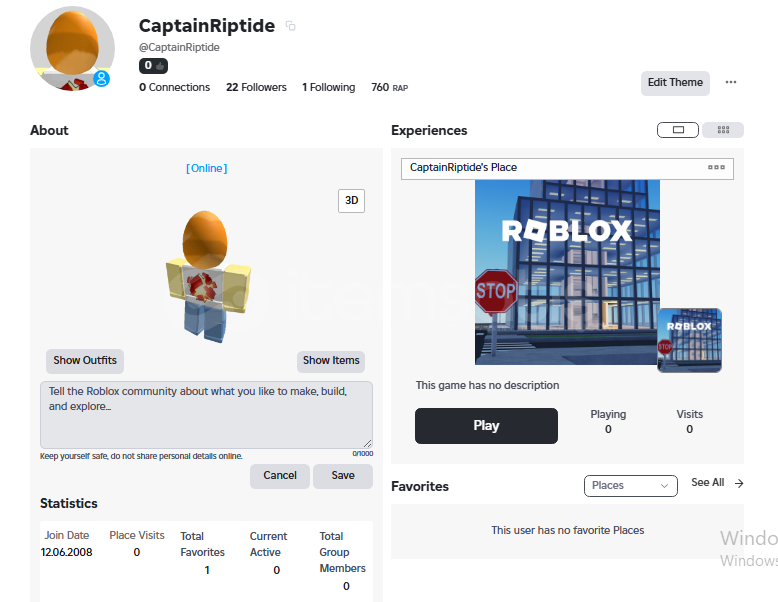Click Show Items button

click(x=331, y=361)
